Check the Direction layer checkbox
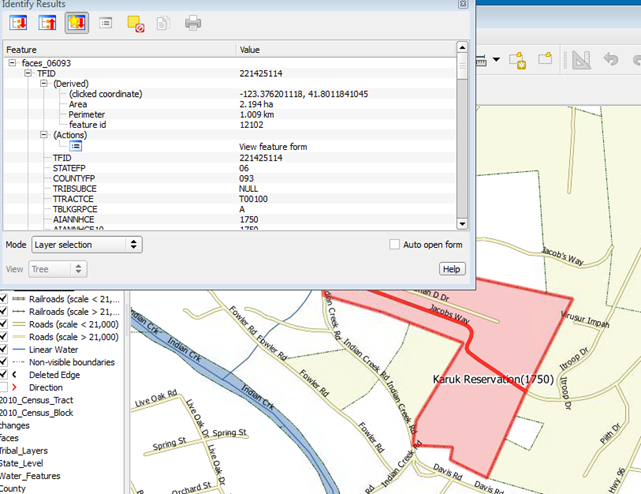The width and height of the screenshot is (641, 494). point(6,387)
